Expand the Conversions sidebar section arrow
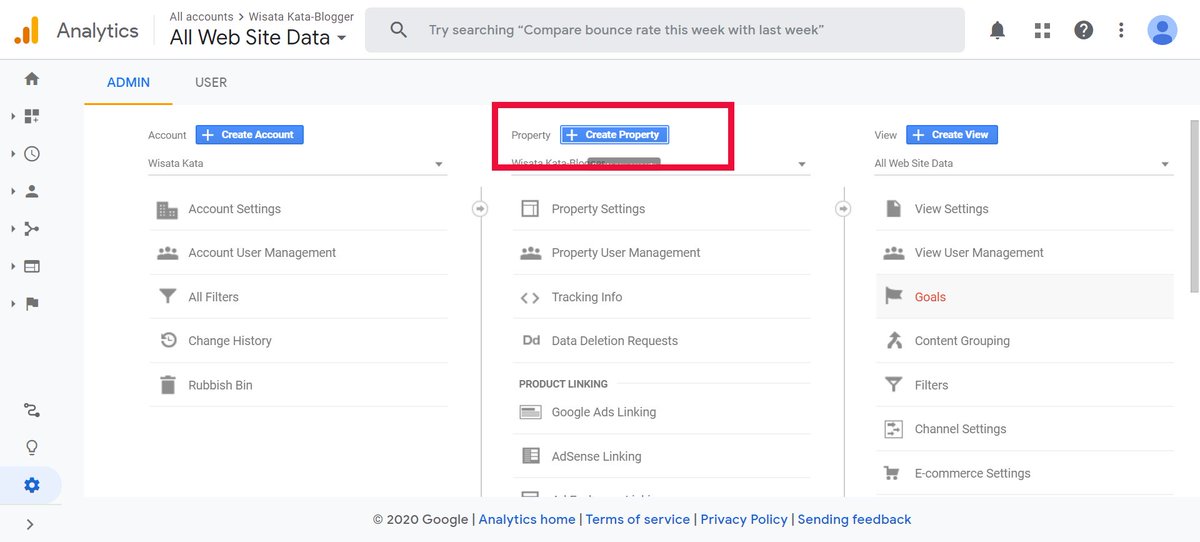Screen dimensions: 1200x542 (13, 304)
